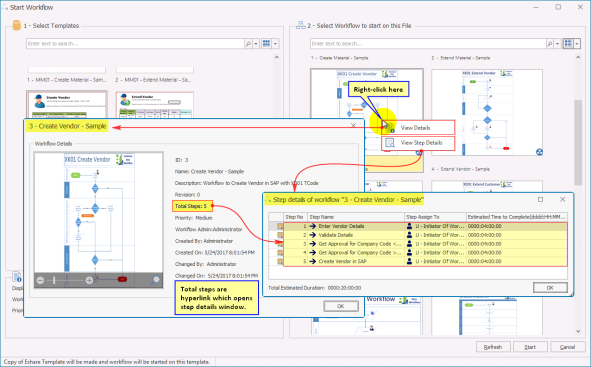Viewport: 591px width, 367px height.
Task: Click zoom-out minus icon in workflow preview
Action: [40, 280]
